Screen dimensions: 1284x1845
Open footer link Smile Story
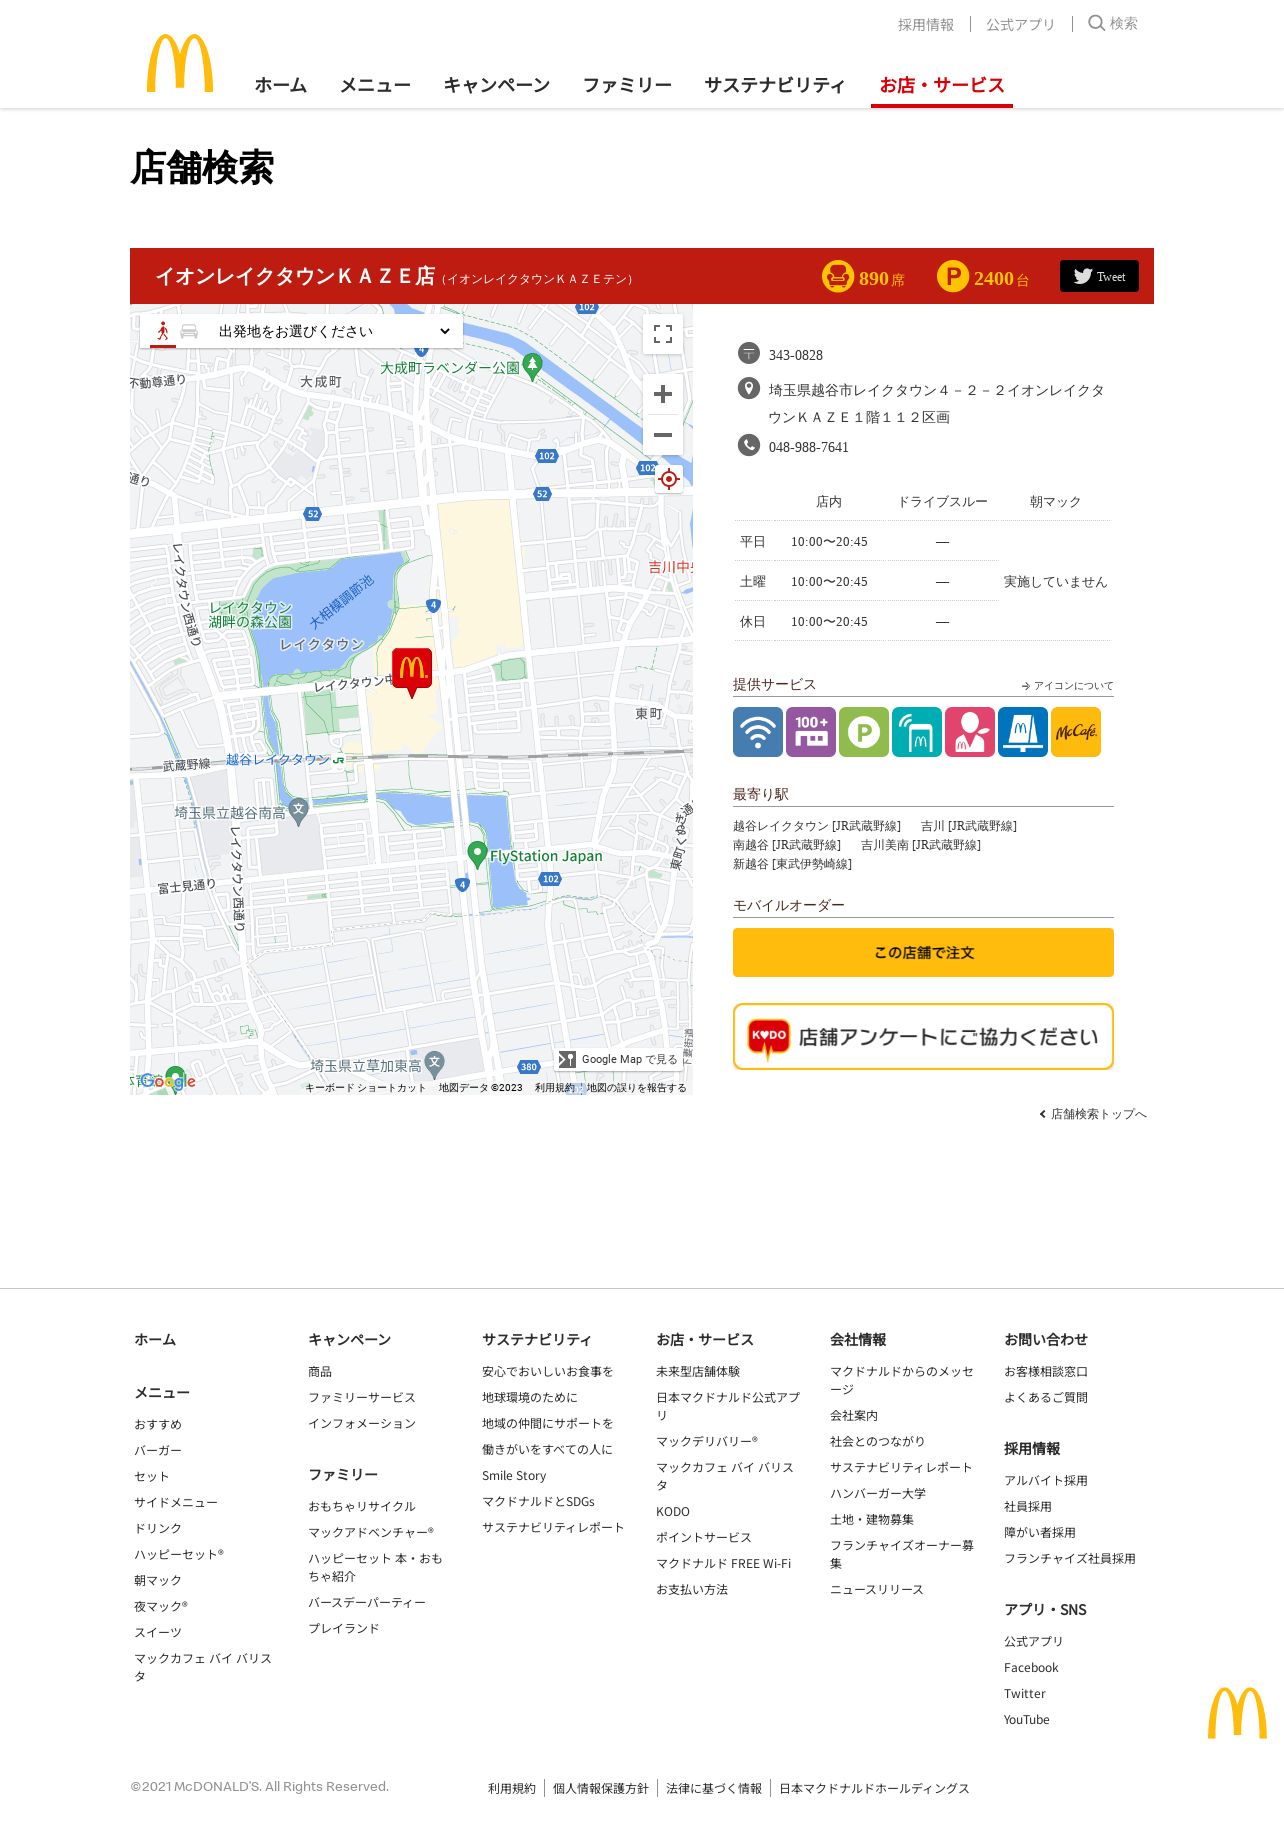coord(514,1475)
